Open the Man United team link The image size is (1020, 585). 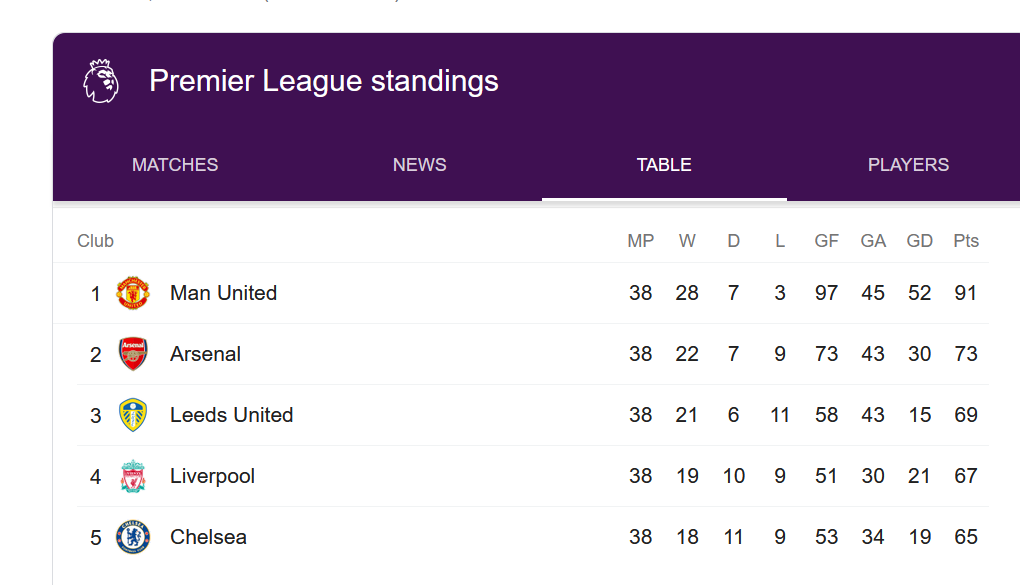pos(223,293)
